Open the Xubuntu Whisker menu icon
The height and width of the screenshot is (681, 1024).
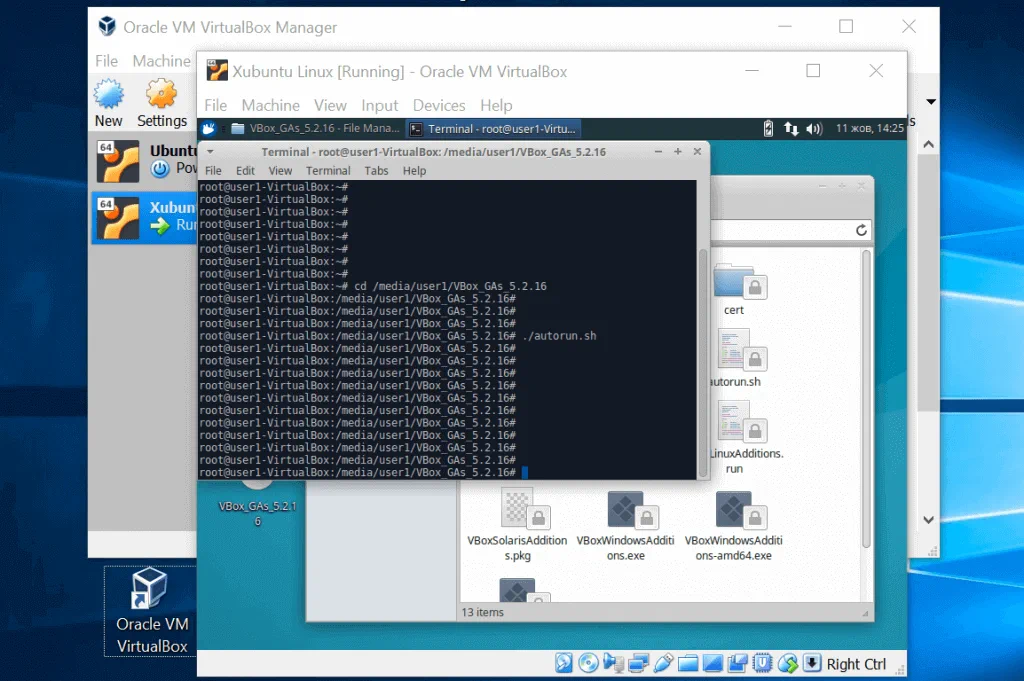[x=209, y=129]
